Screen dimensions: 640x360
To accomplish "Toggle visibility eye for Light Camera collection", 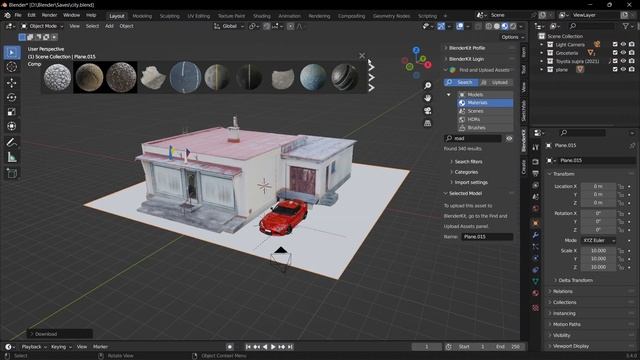I will tap(623, 44).
